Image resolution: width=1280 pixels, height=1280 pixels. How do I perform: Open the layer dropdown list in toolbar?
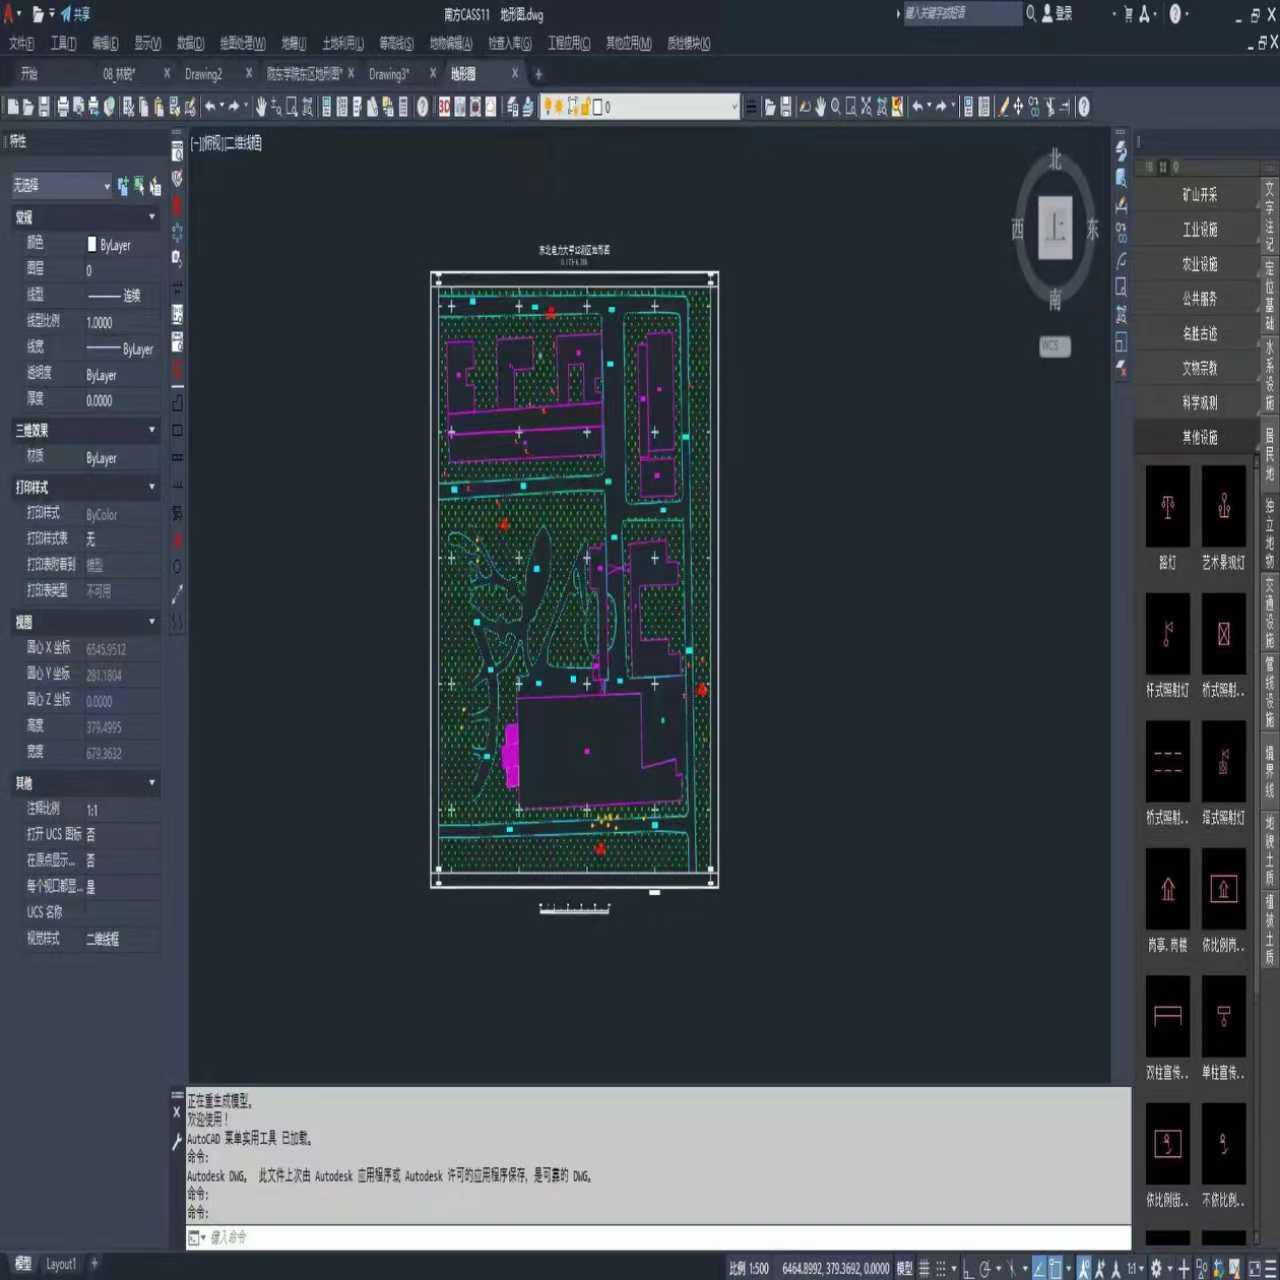pyautogui.click(x=734, y=107)
